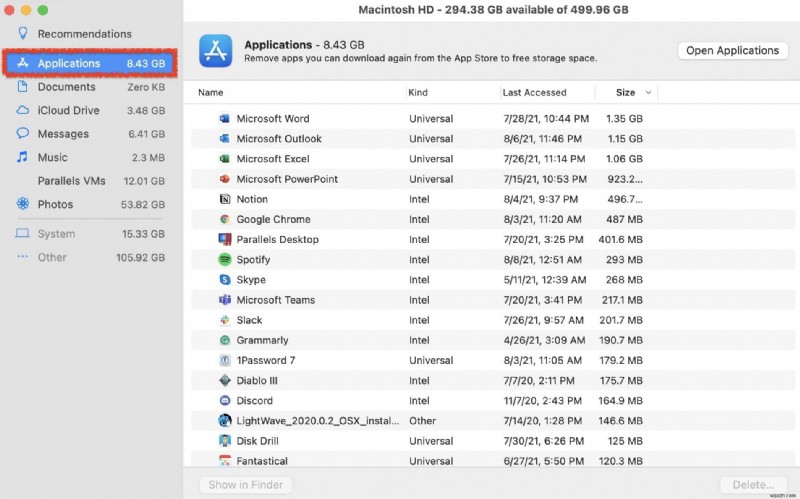Click the Open Applications button
This screenshot has width=800, height=499.
tap(732, 51)
